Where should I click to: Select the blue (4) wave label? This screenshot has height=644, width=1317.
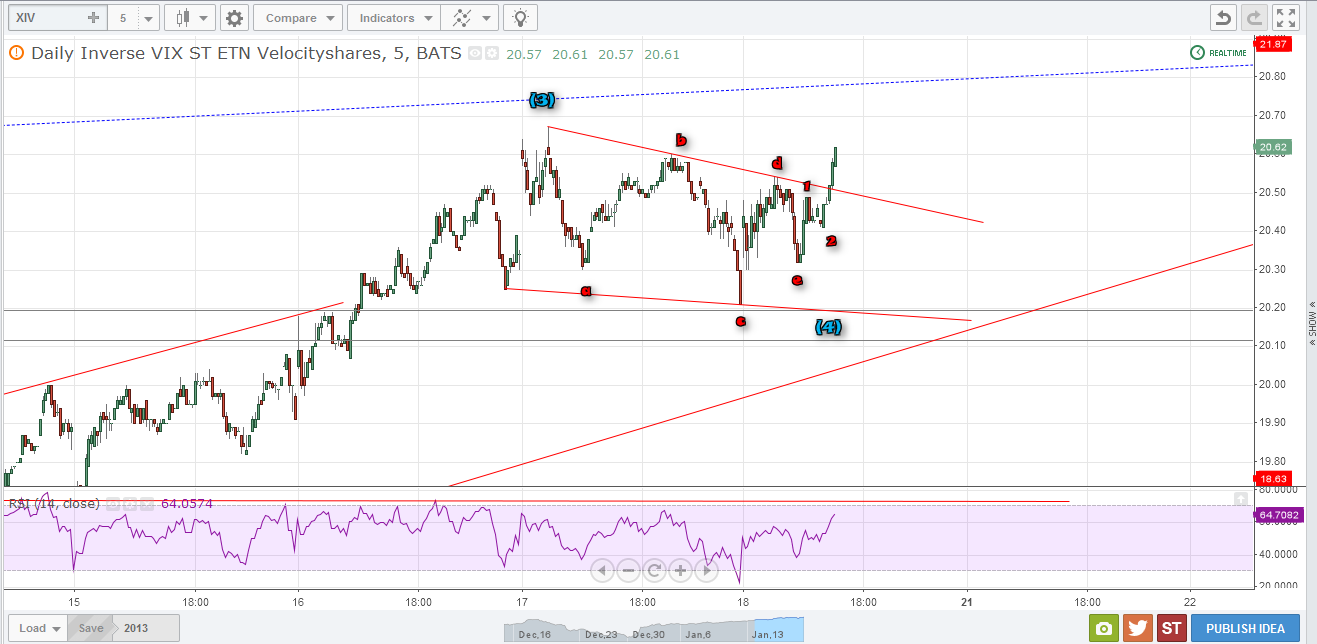pyautogui.click(x=828, y=326)
